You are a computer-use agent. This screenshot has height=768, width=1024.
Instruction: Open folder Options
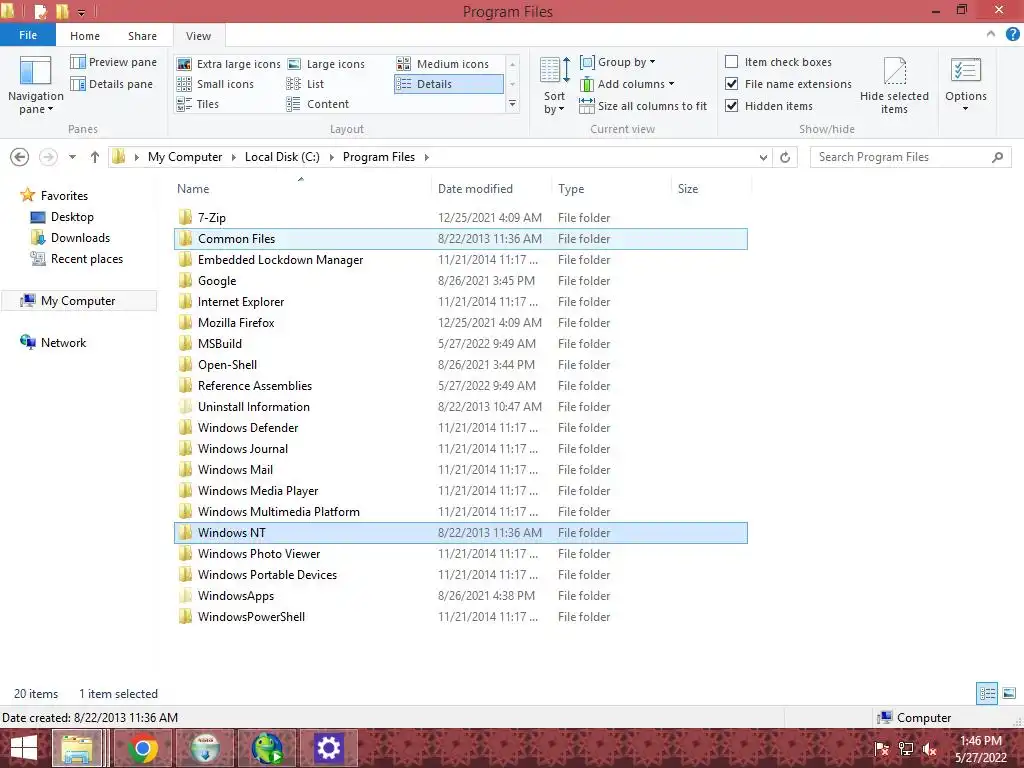click(x=965, y=86)
